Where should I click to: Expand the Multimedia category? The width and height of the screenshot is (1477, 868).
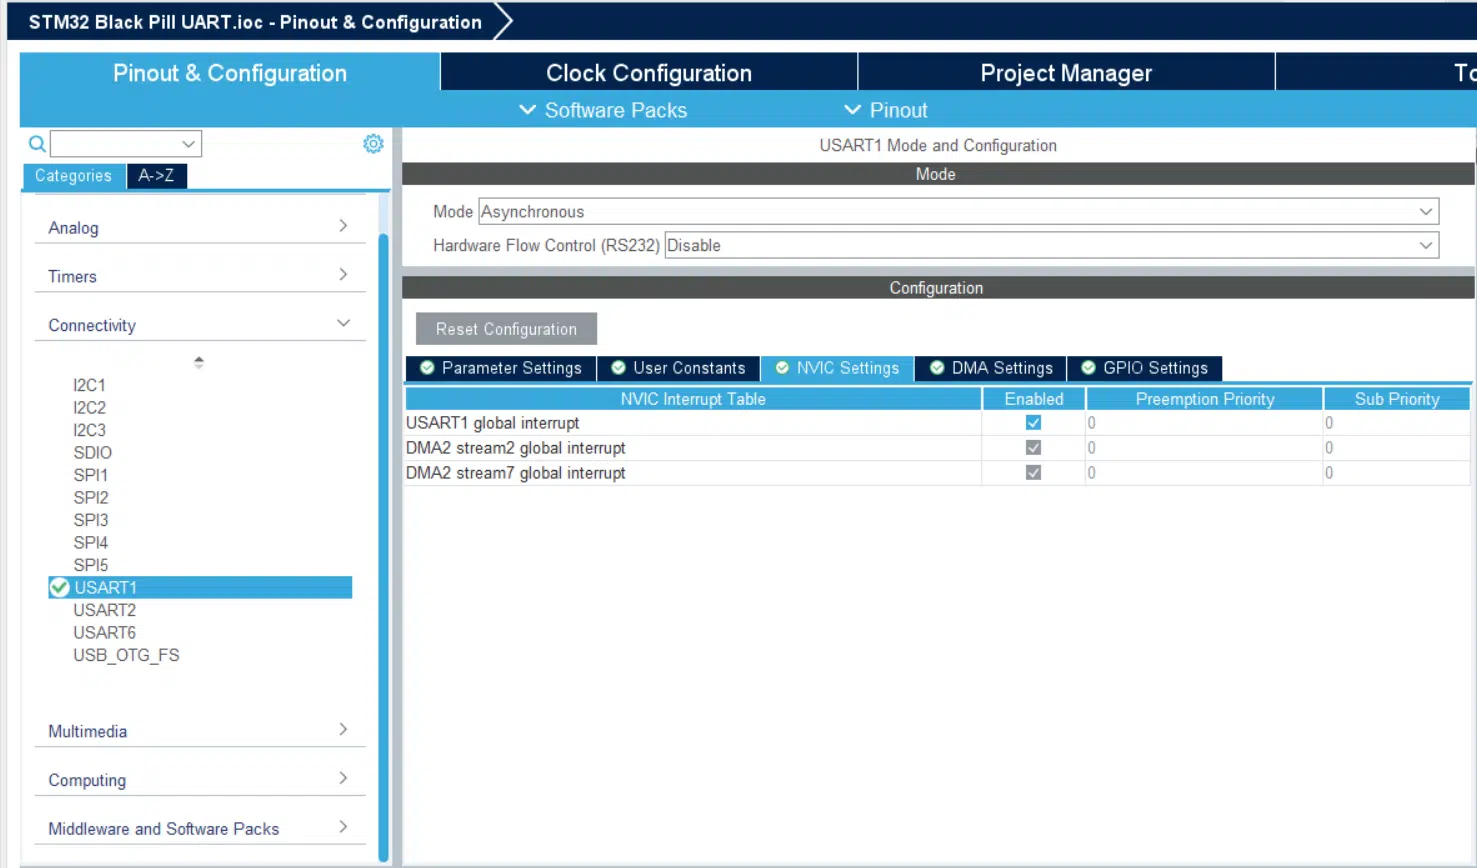200,731
